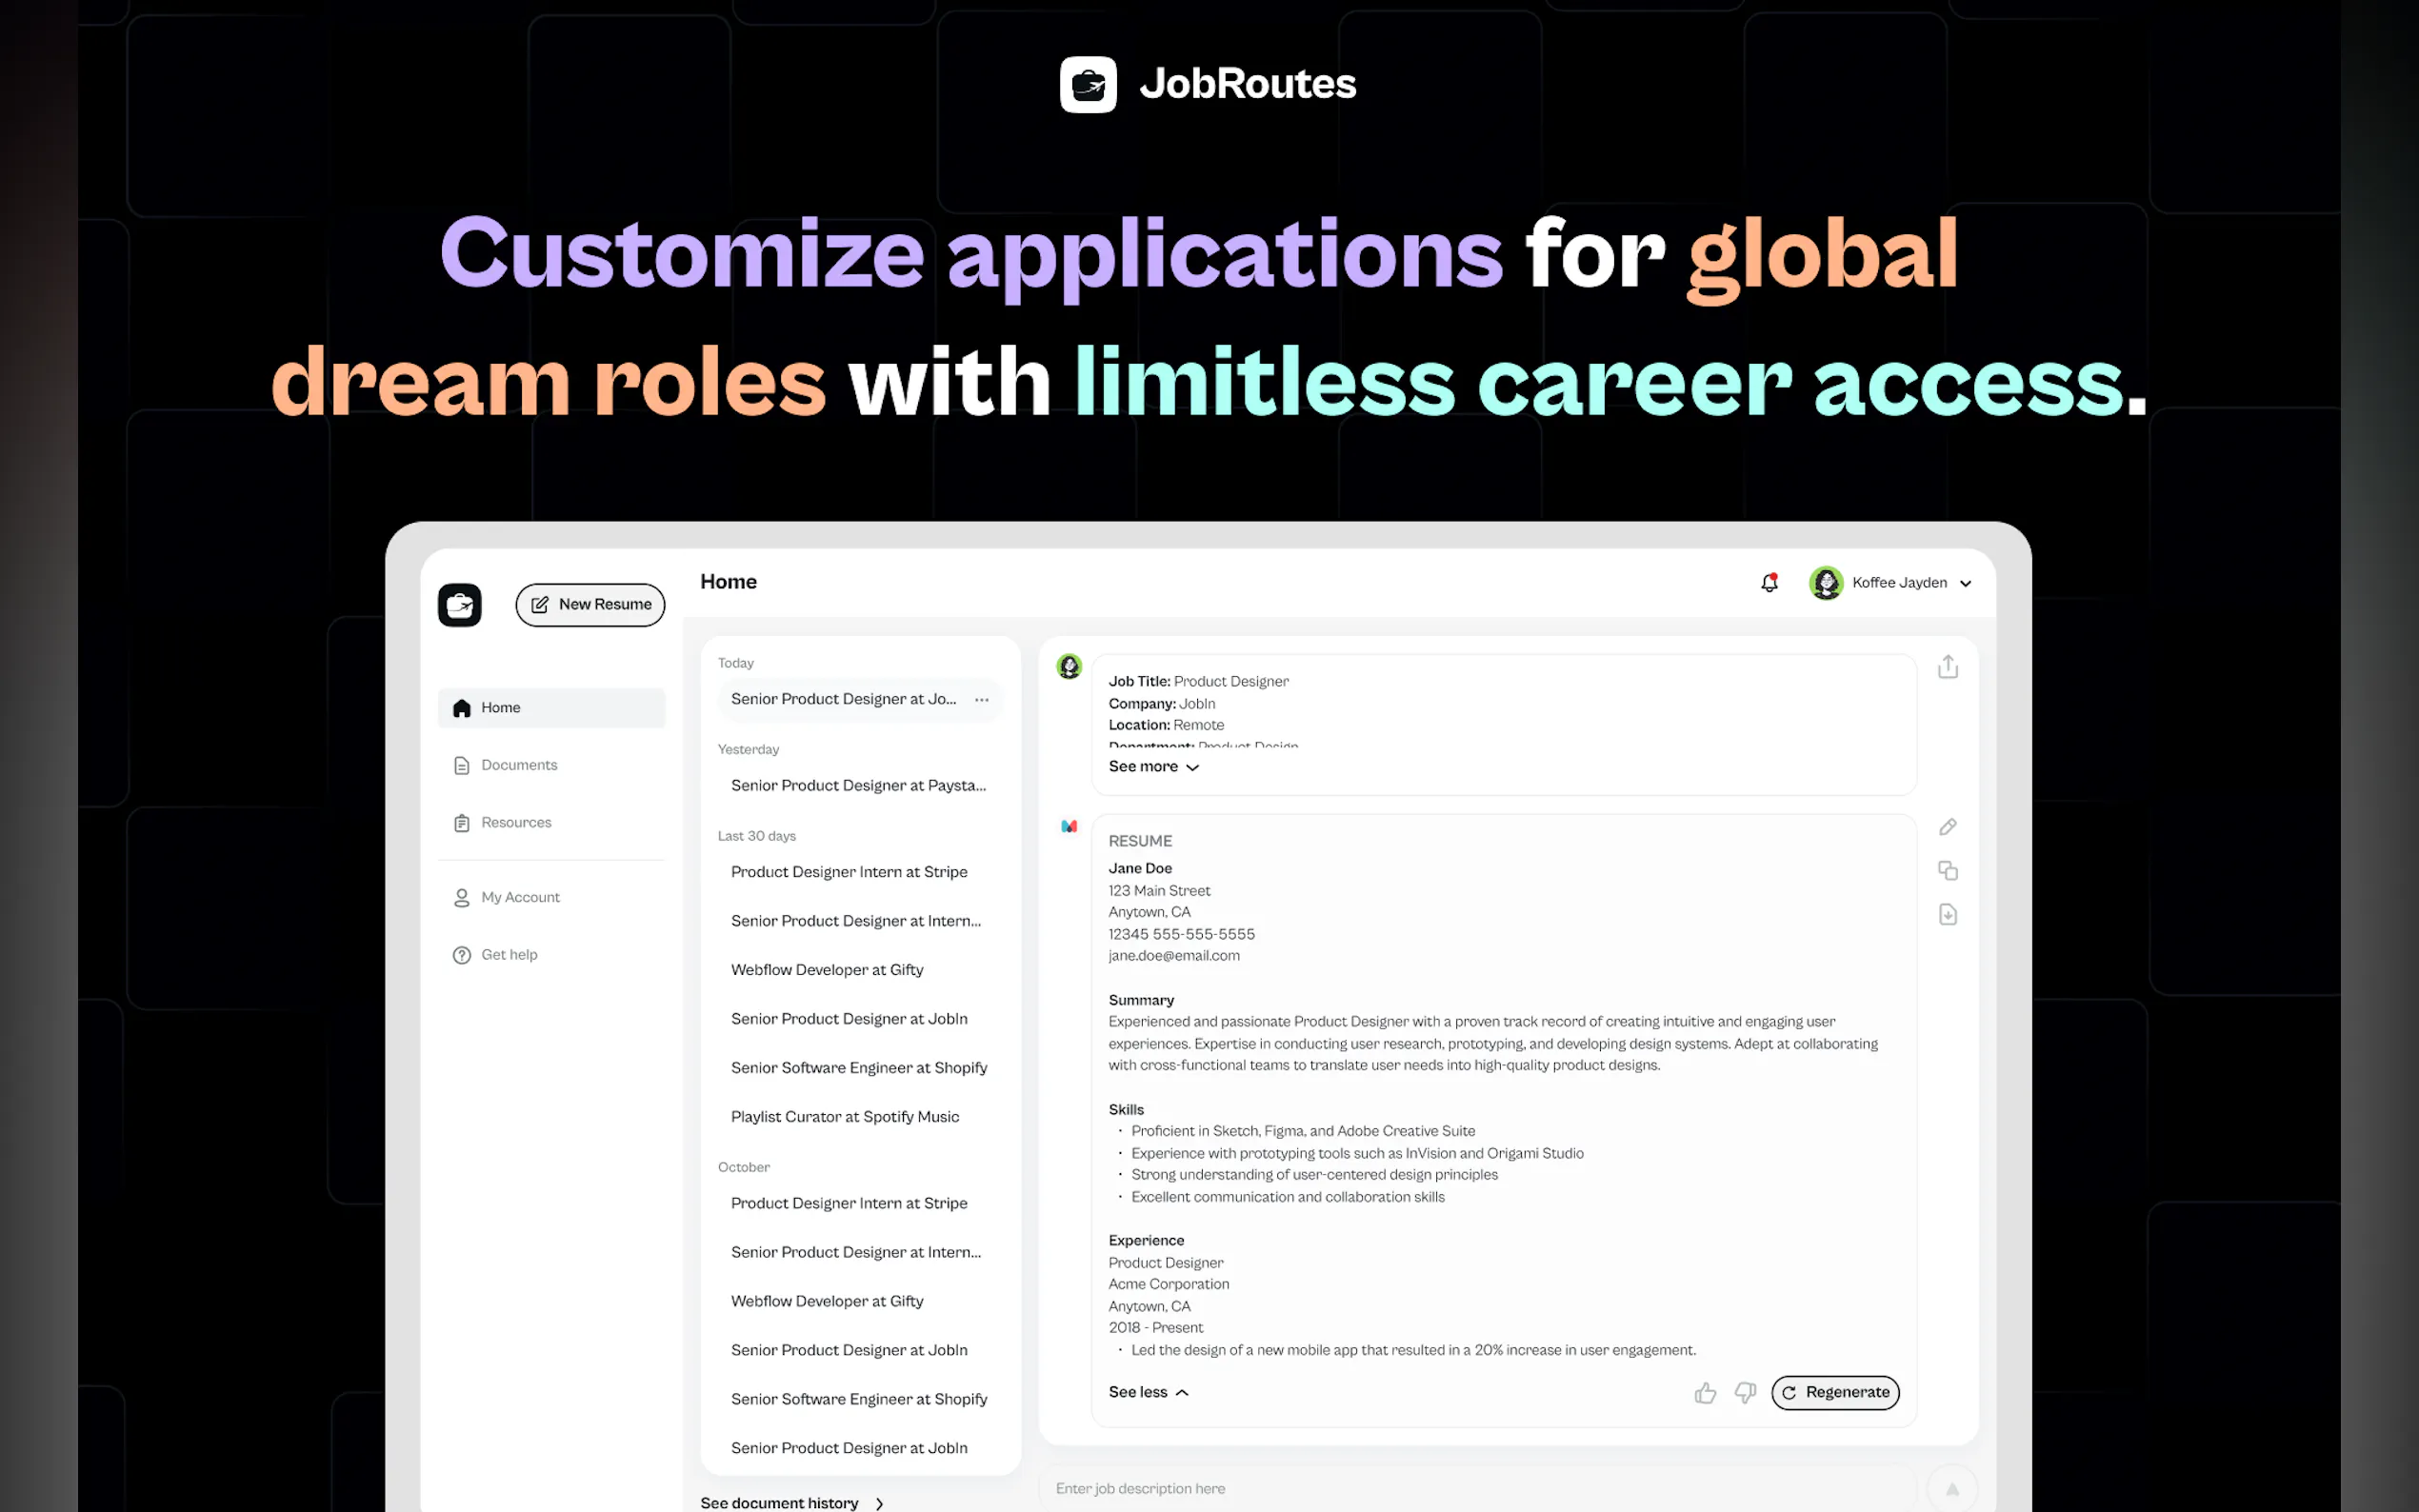Click the thumbs up icon
This screenshot has height=1512, width=2419.
[x=1705, y=1393]
